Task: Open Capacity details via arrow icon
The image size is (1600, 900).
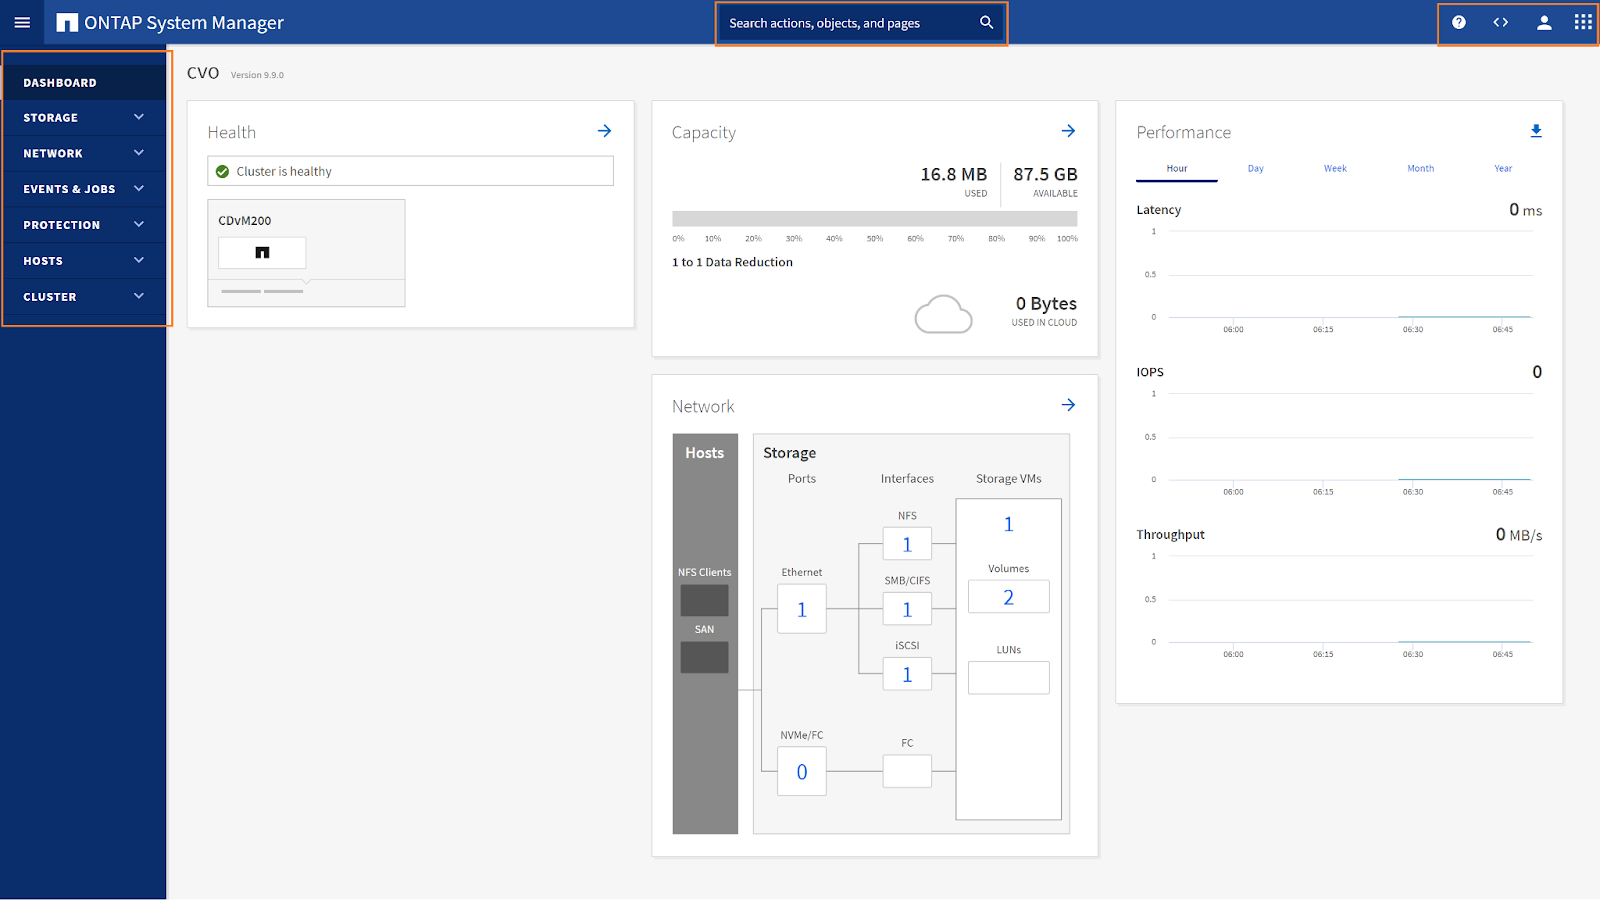Action: pos(1068,131)
